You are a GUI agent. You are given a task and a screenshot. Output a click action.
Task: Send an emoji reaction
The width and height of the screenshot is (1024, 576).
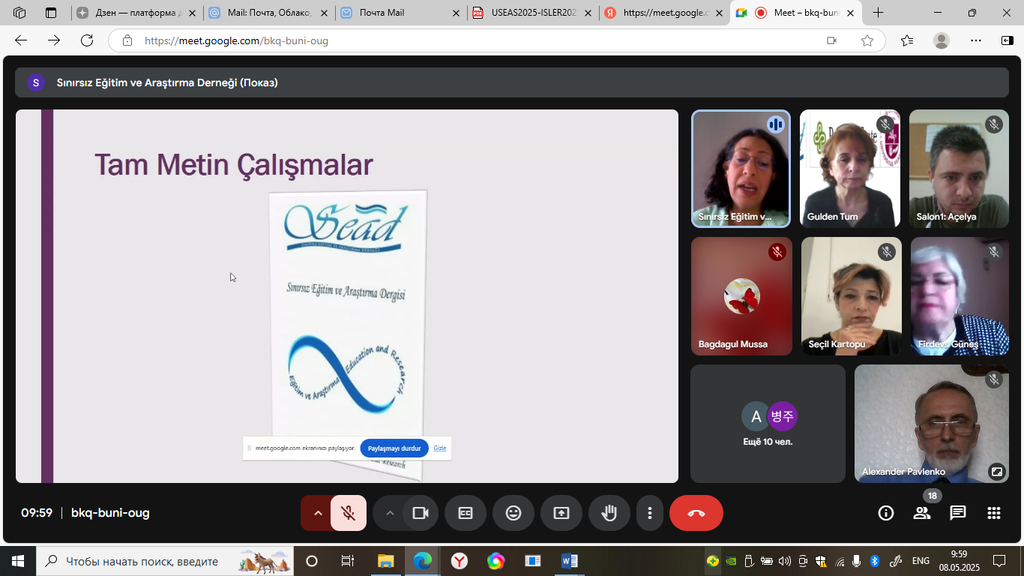(513, 513)
